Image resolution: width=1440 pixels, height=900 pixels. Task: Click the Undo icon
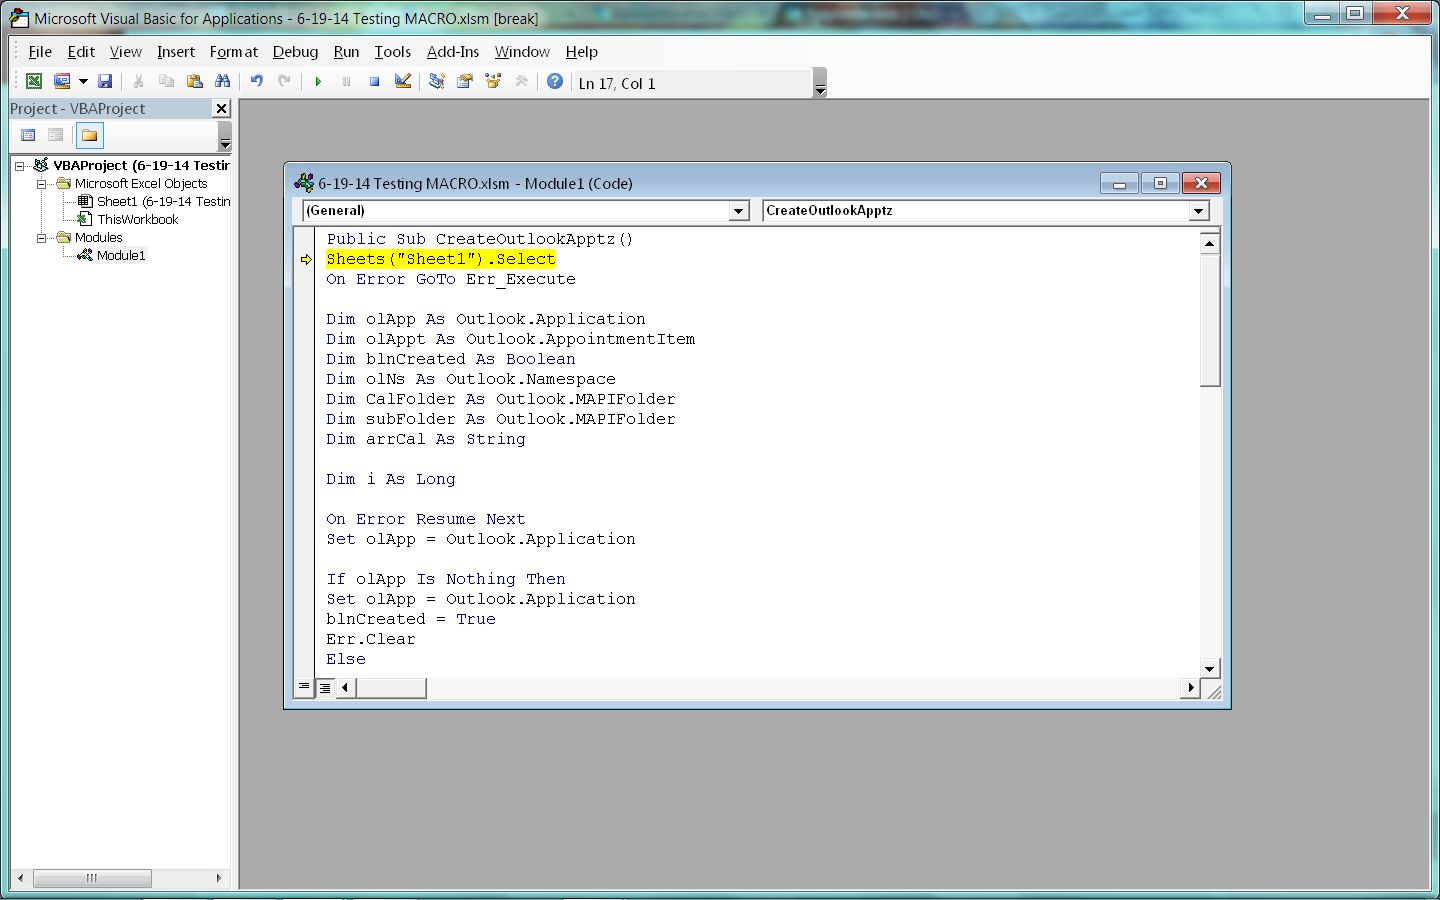257,82
